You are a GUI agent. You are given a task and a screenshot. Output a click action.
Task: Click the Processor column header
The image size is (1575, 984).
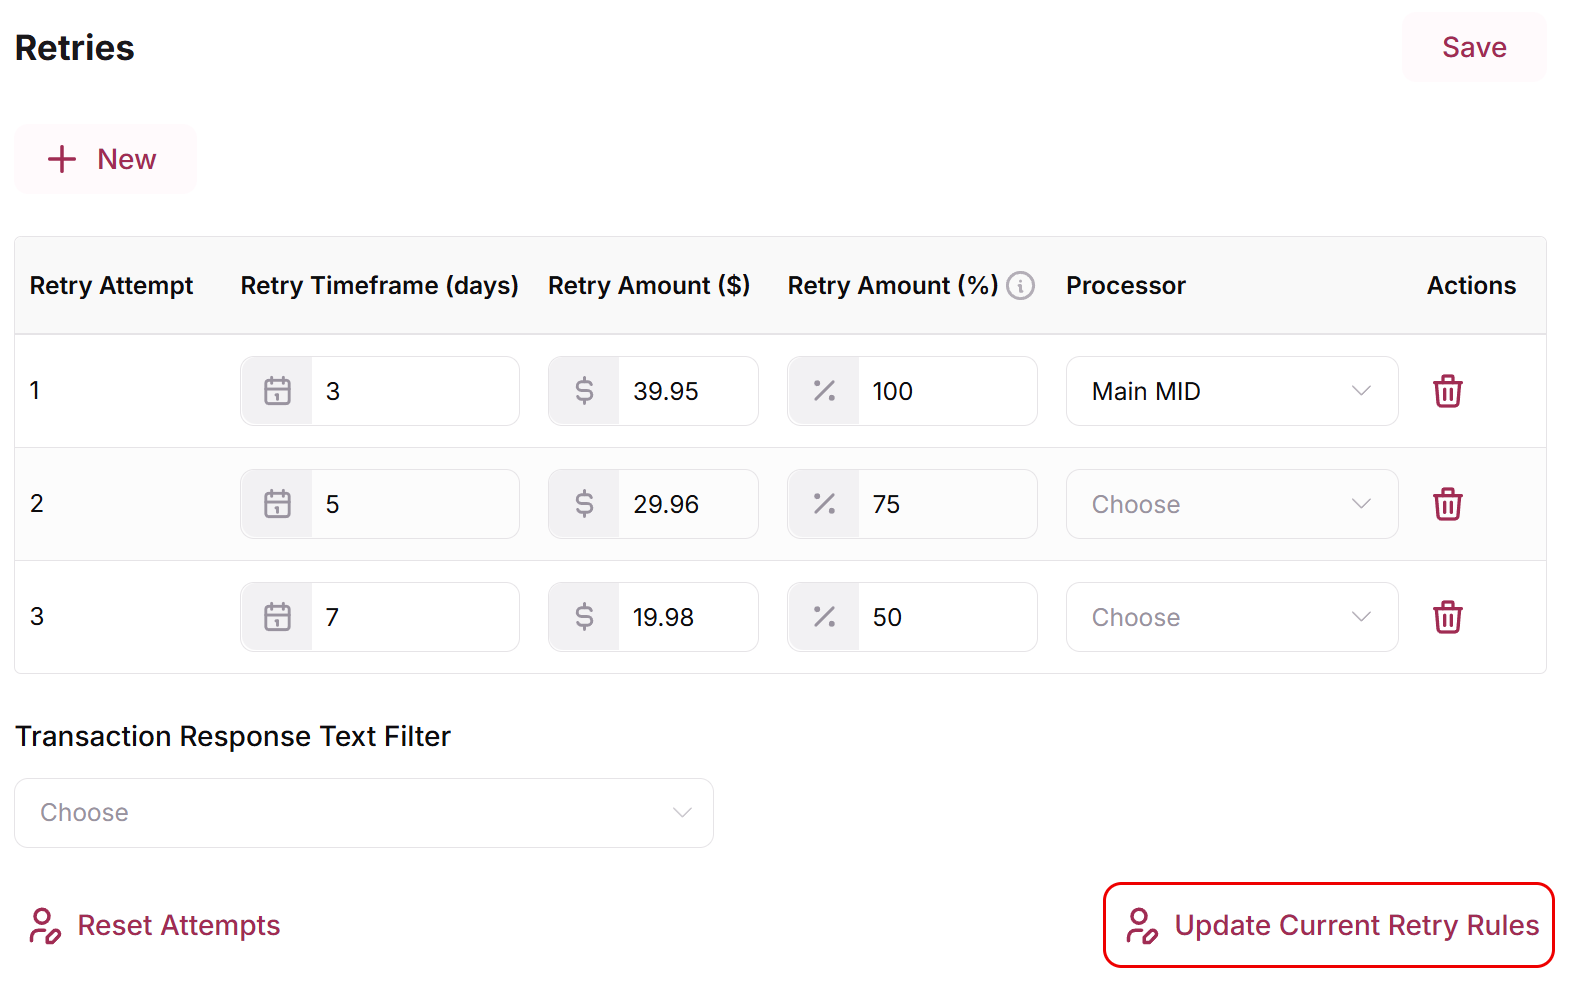tap(1126, 286)
